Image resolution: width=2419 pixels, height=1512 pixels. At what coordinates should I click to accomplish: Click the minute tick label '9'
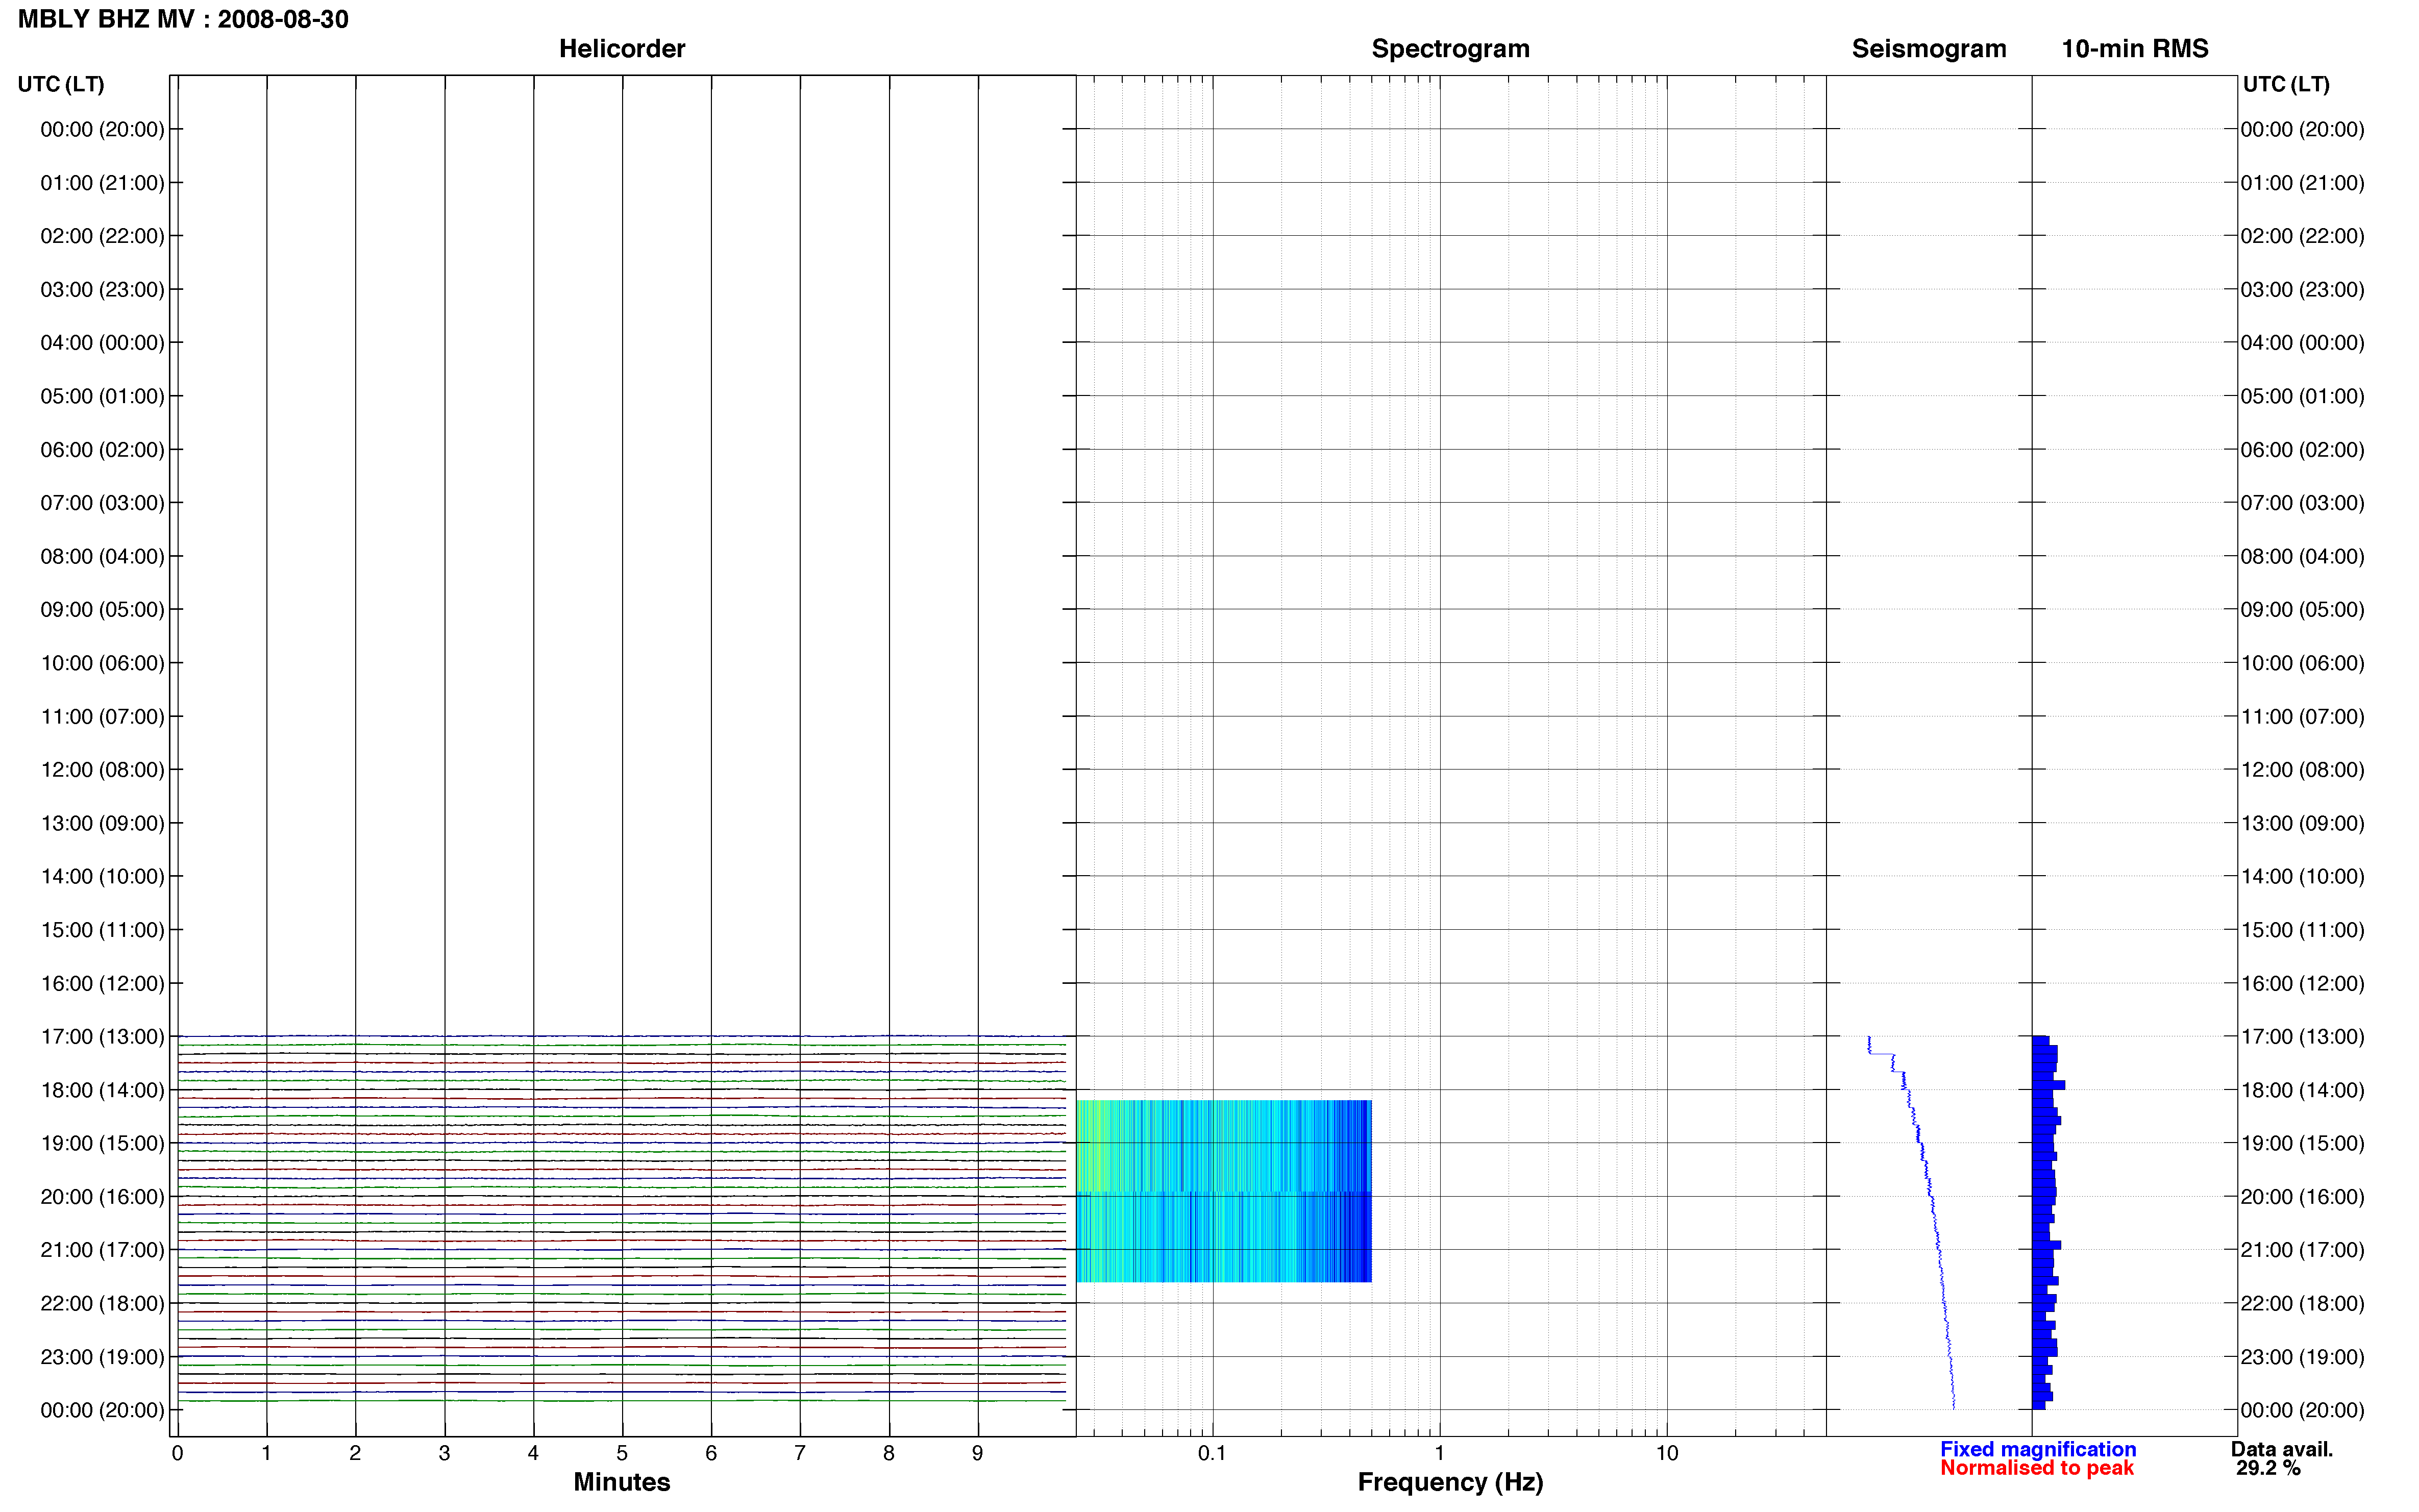977,1453
